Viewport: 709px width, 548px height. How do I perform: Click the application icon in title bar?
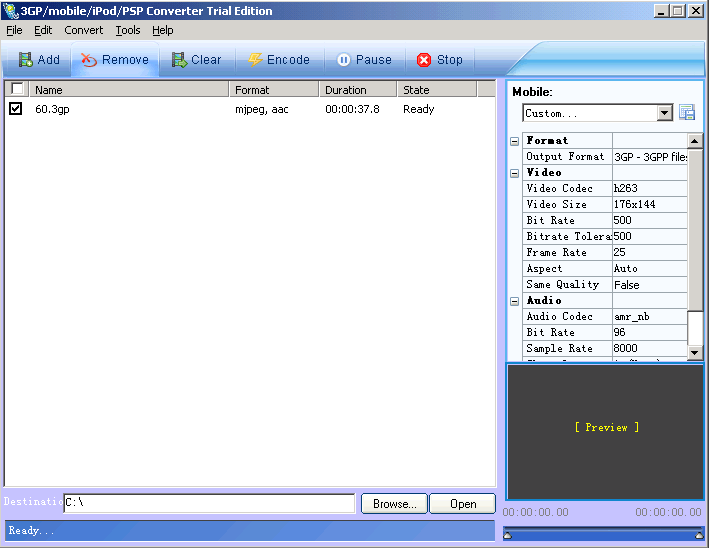click(x=10, y=10)
